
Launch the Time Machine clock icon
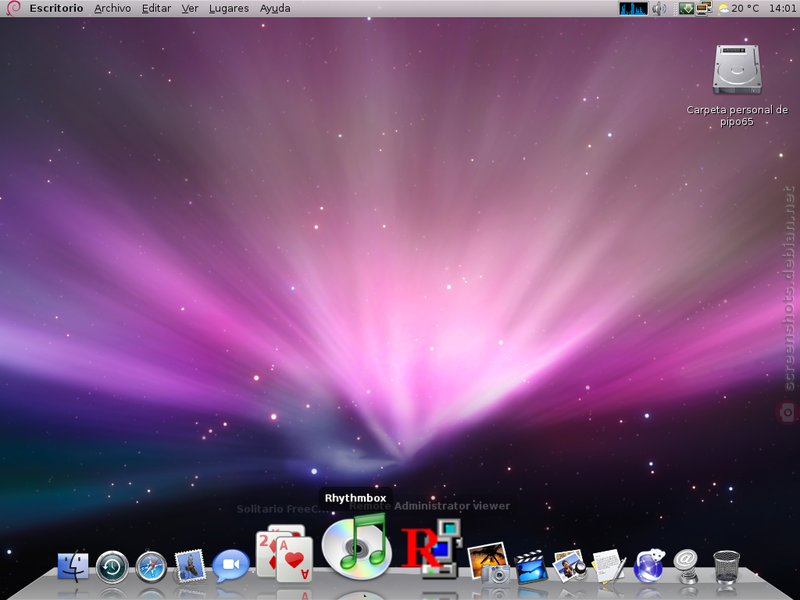click(112, 567)
